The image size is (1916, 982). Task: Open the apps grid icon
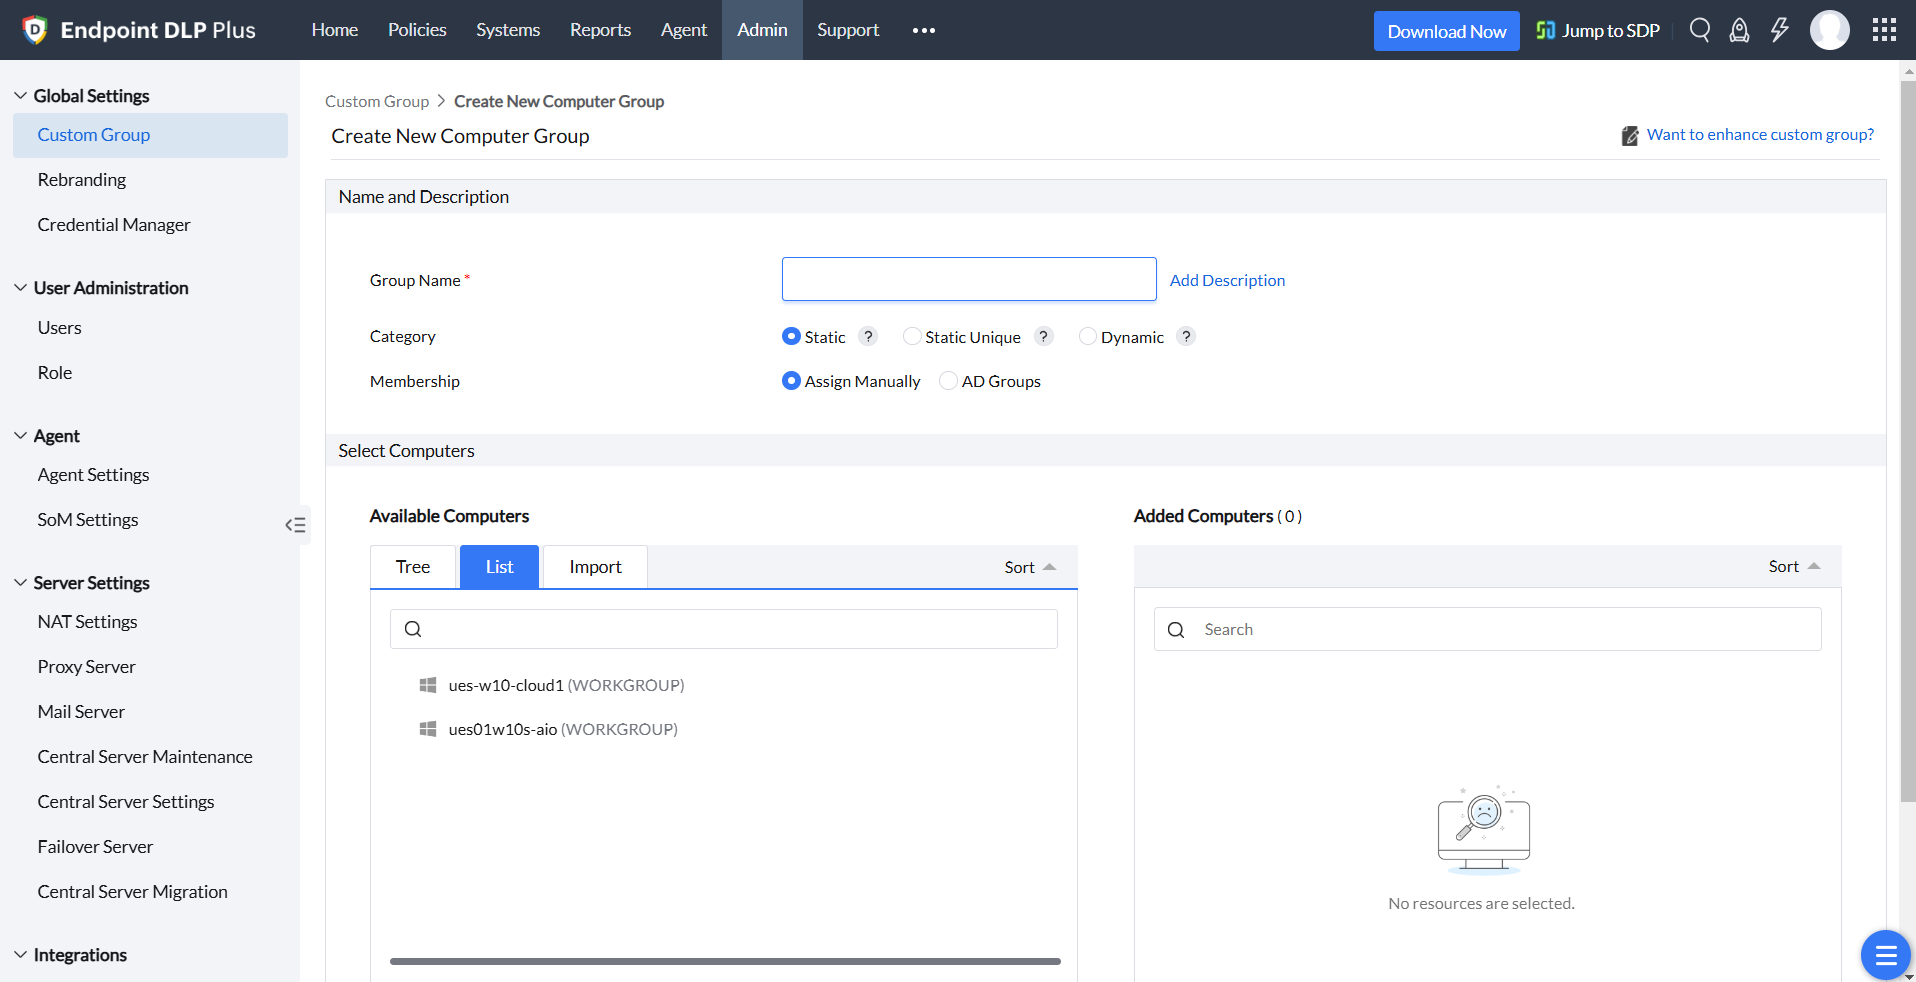[x=1884, y=30]
